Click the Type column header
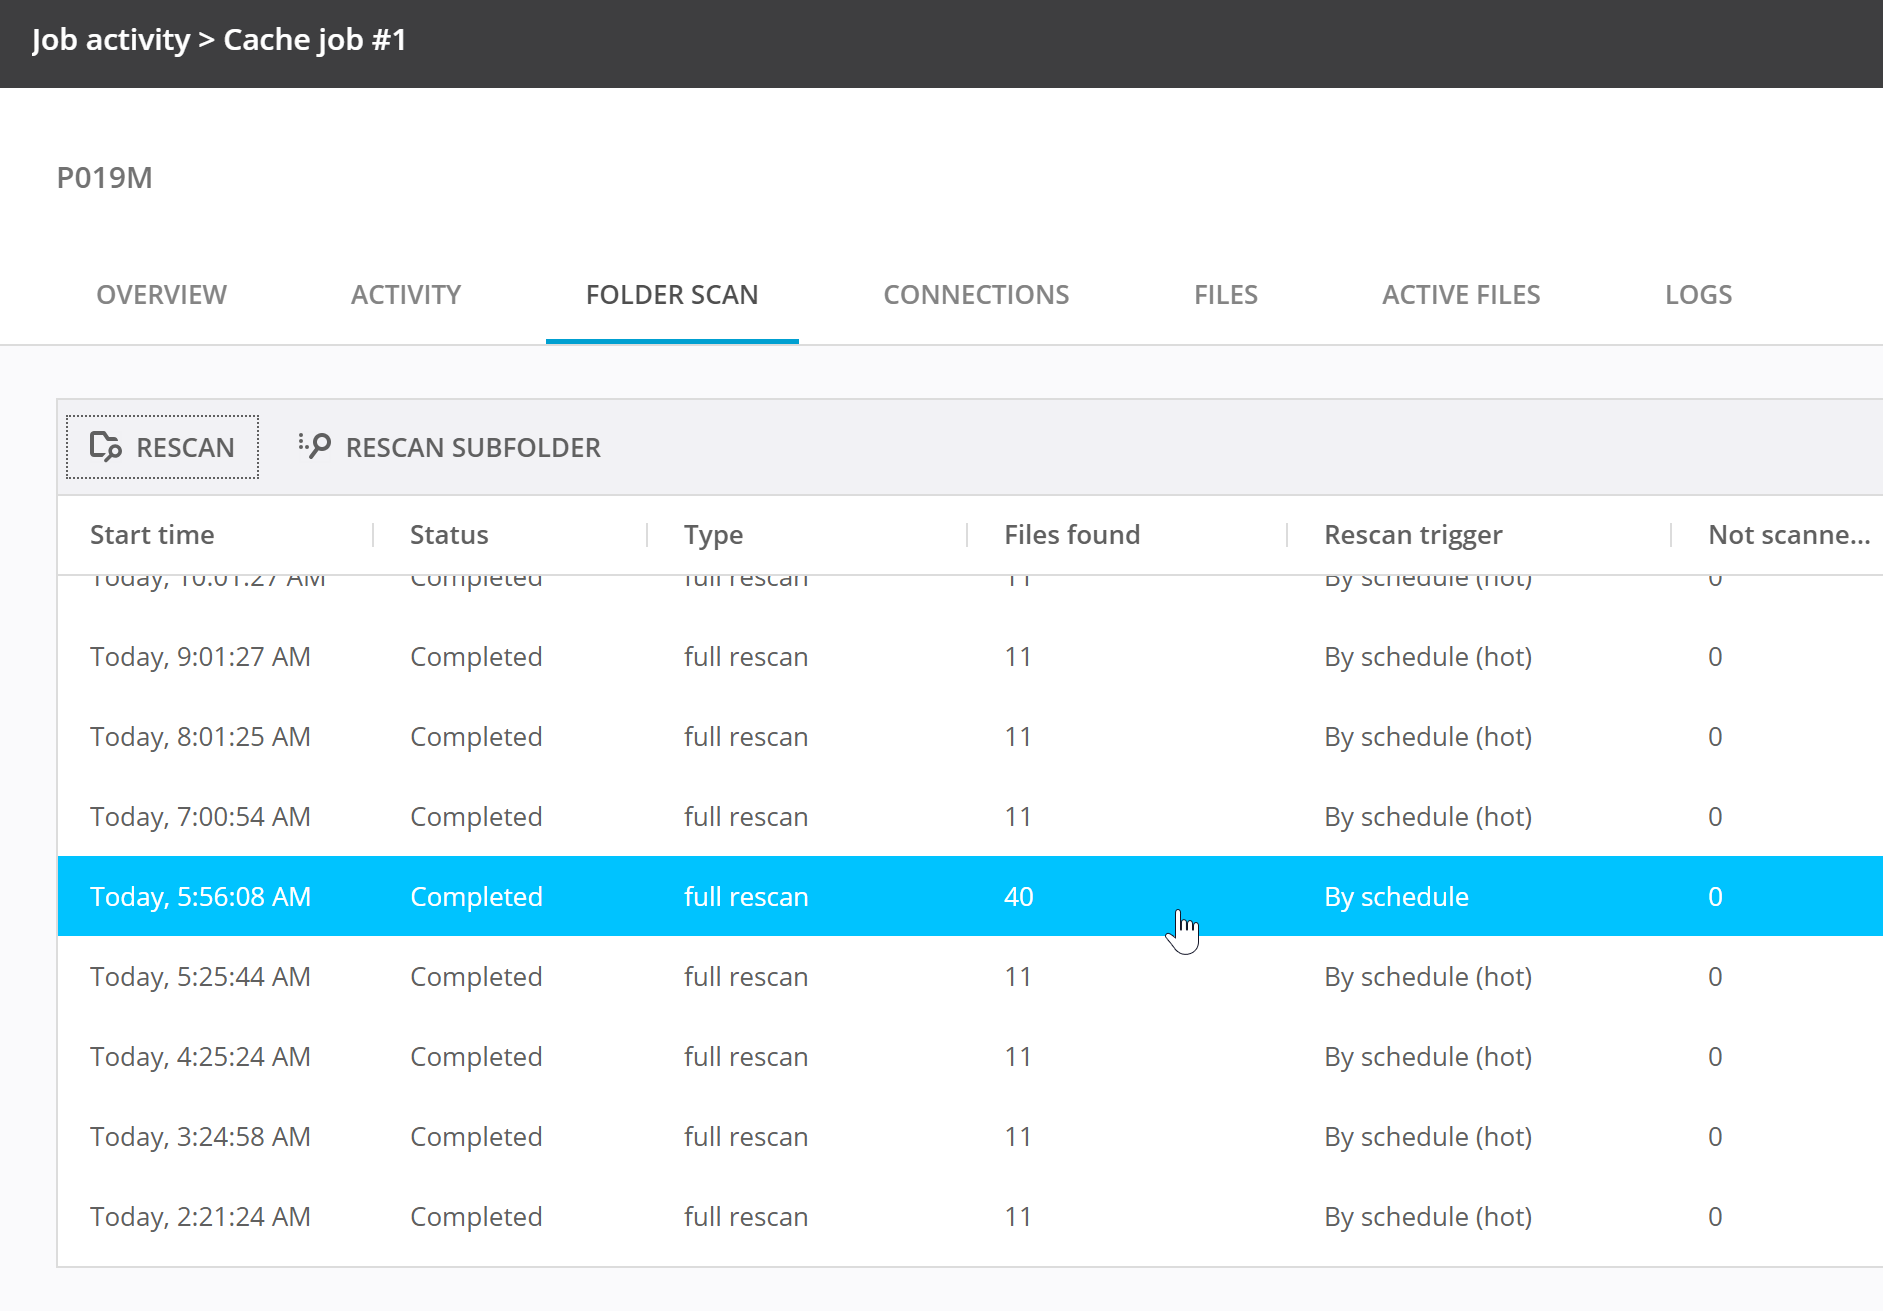 (x=713, y=535)
